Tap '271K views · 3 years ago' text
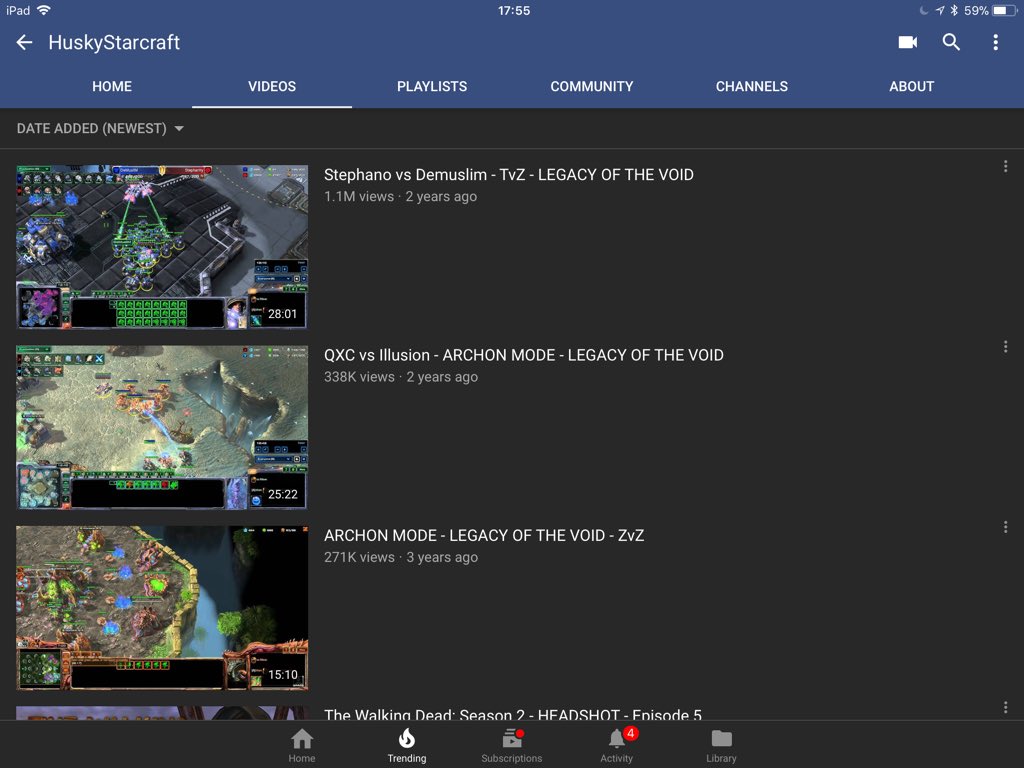This screenshot has height=768, width=1024. coord(401,557)
